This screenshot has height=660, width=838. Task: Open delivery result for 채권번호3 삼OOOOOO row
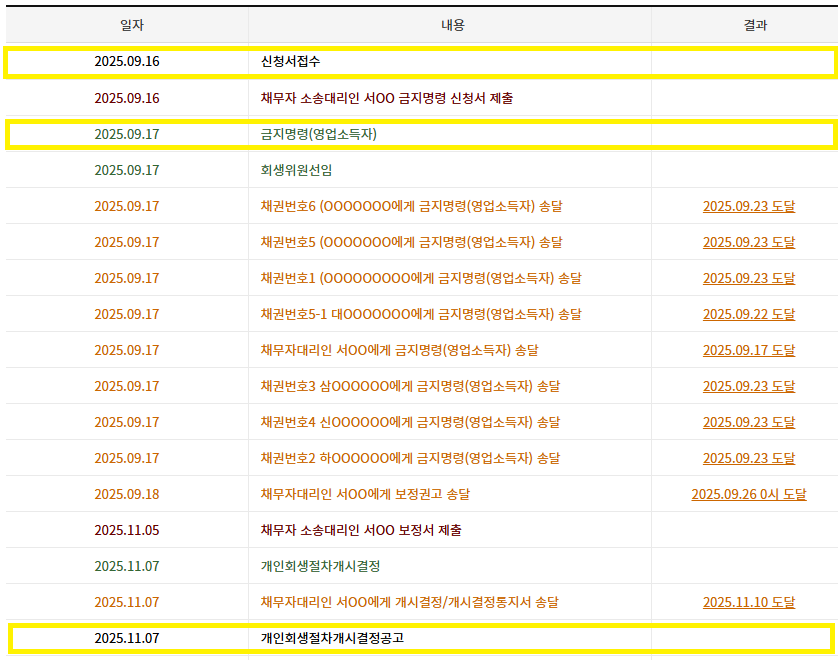[x=748, y=386]
